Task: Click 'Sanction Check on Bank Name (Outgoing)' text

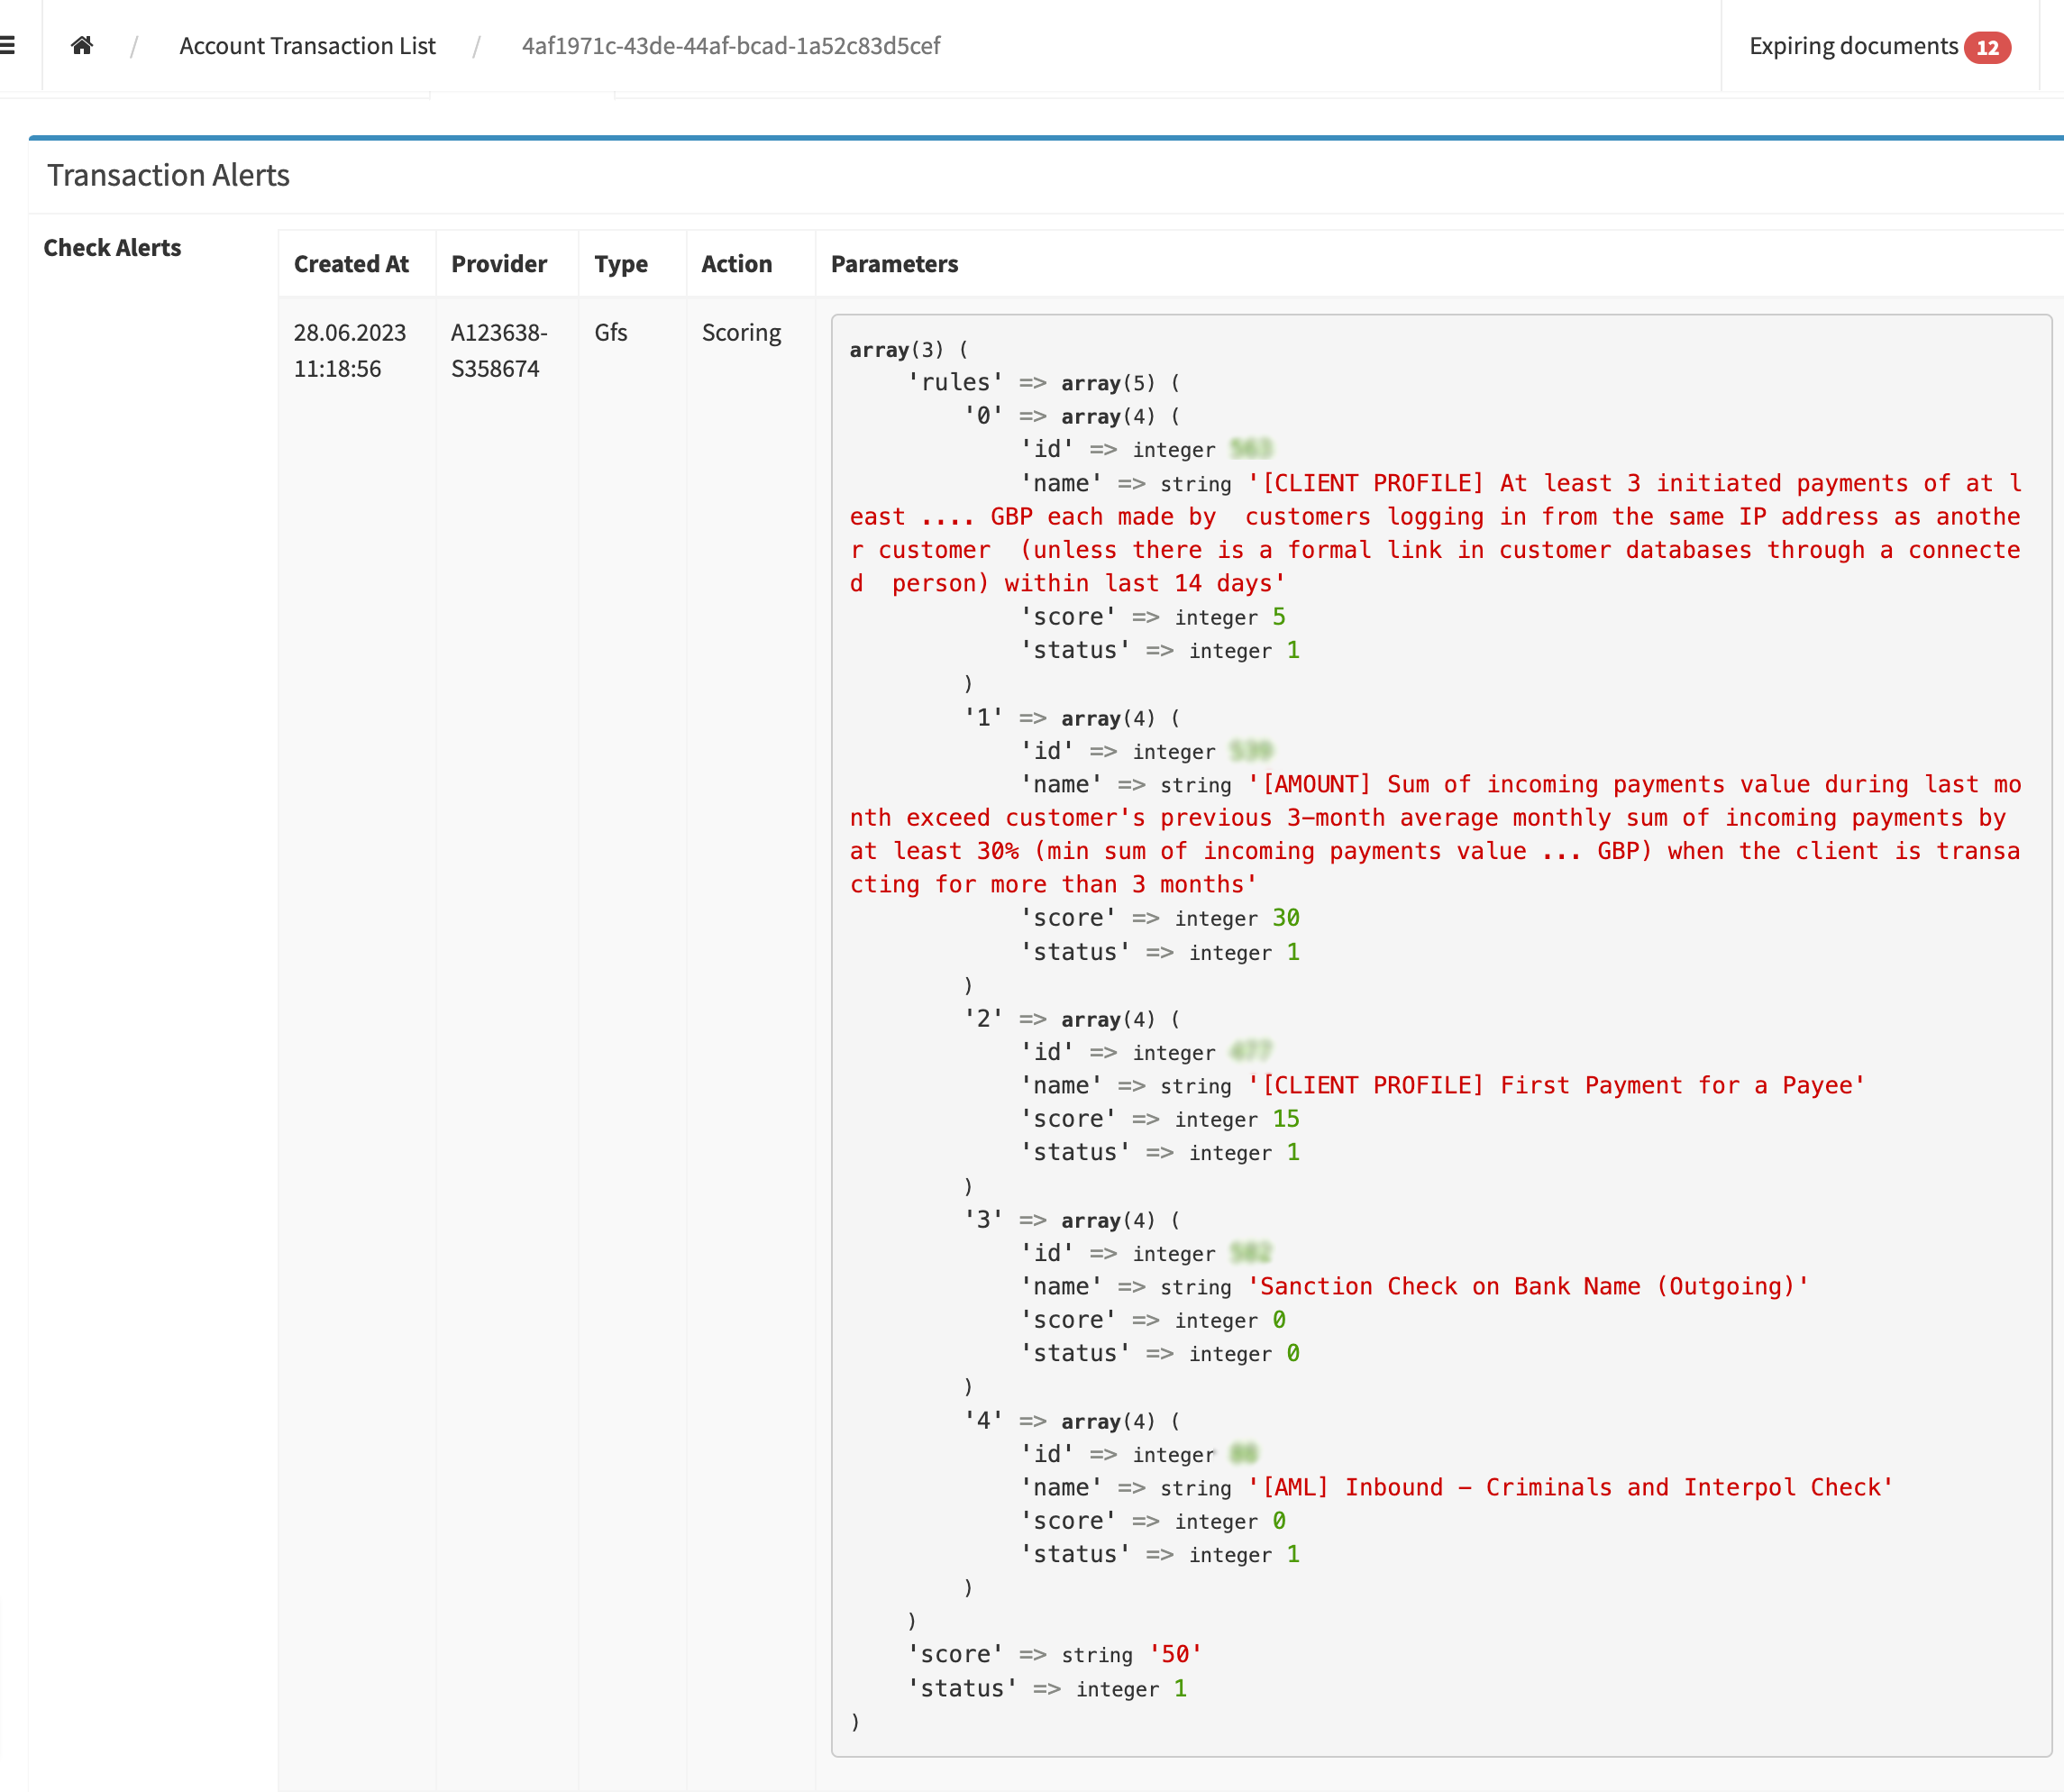Action: click(1527, 1286)
